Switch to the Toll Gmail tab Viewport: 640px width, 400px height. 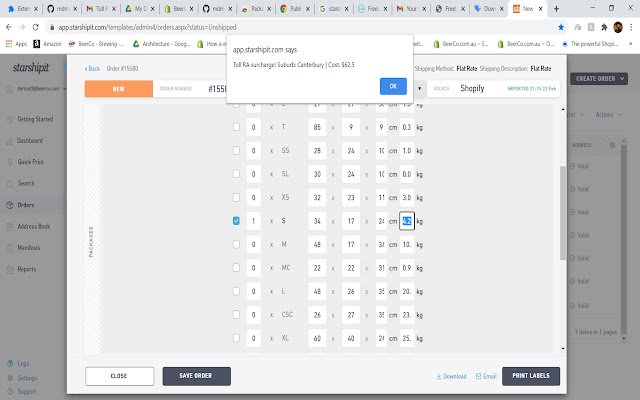point(100,9)
